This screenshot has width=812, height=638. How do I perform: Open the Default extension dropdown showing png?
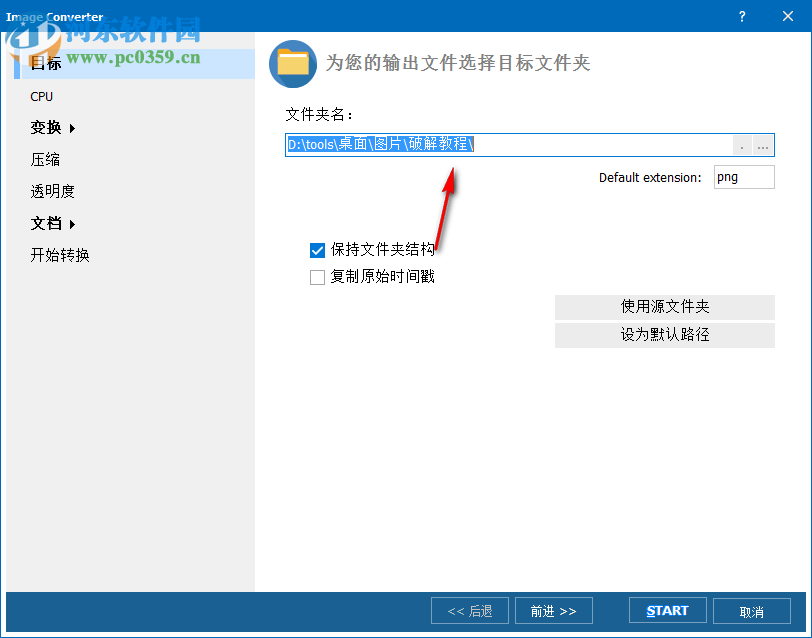click(x=744, y=176)
